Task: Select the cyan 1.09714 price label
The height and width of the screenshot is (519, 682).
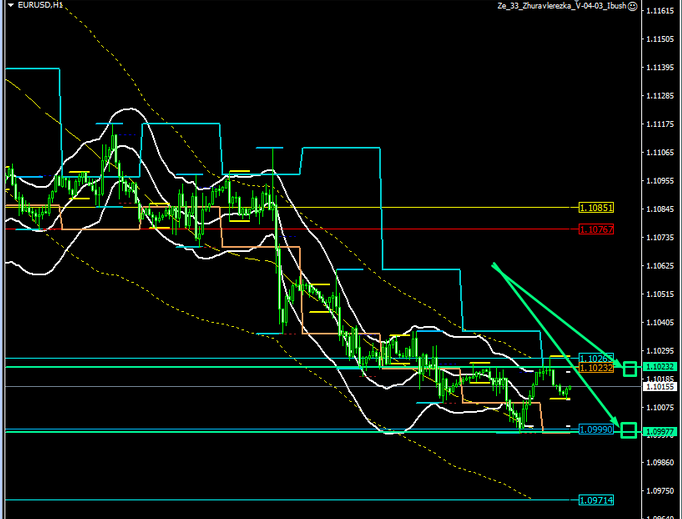Action: (596, 499)
